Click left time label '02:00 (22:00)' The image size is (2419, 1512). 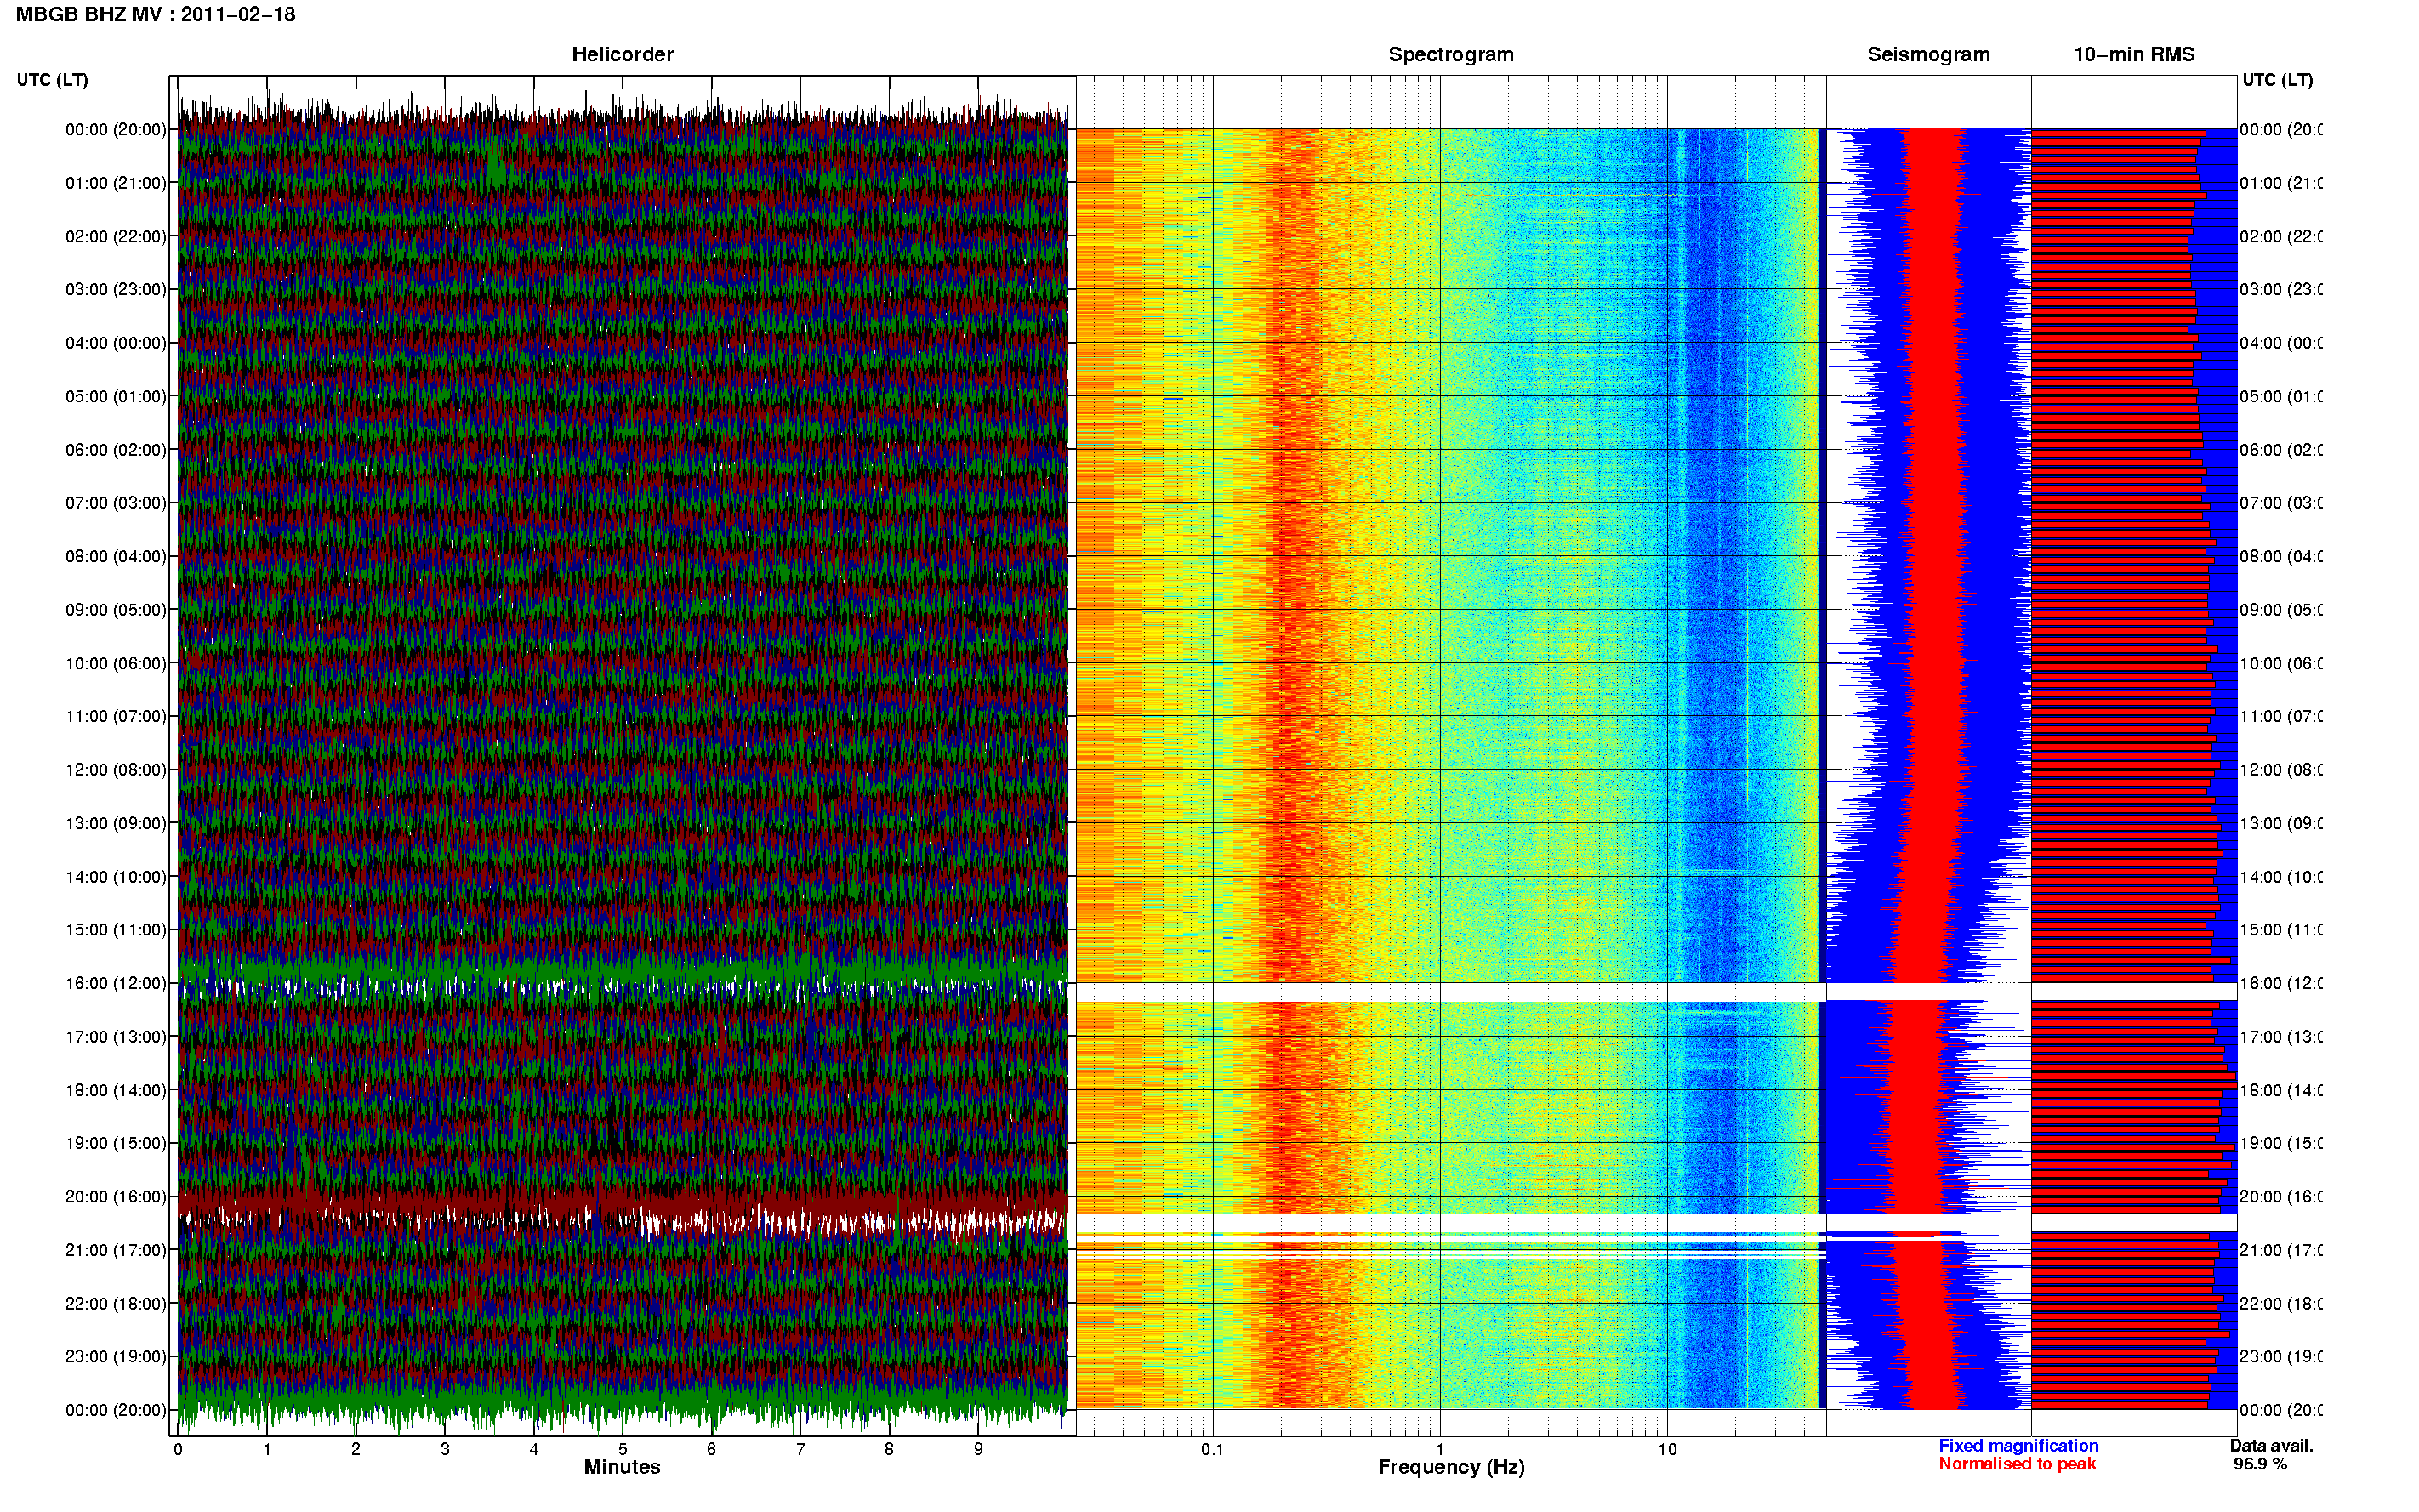(116, 236)
